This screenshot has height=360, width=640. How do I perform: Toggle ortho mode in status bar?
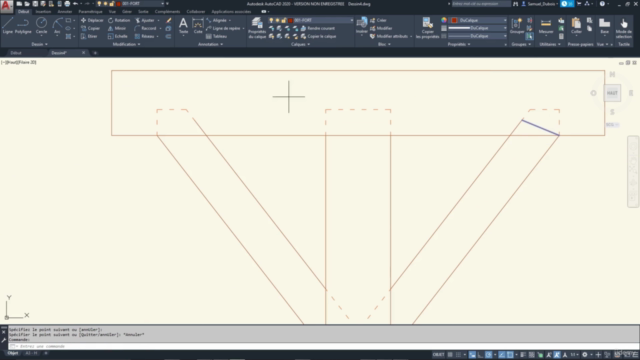[x=480, y=355]
